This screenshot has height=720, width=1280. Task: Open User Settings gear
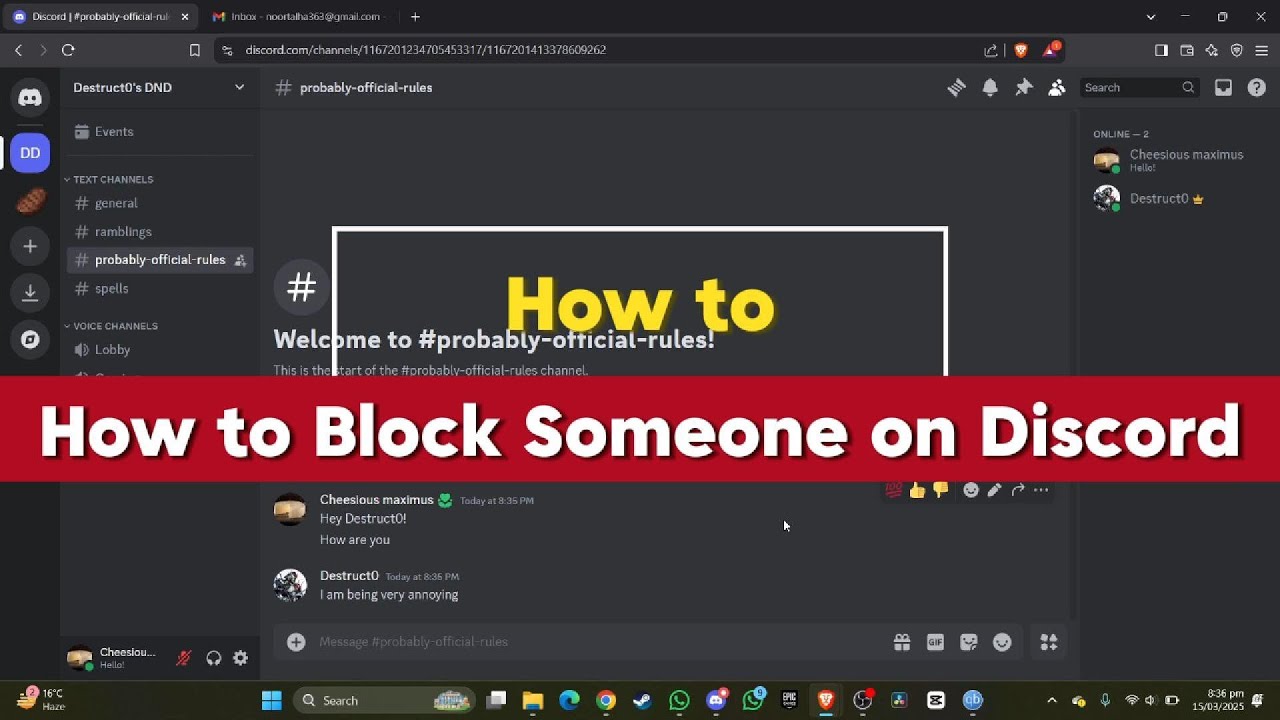(240, 658)
